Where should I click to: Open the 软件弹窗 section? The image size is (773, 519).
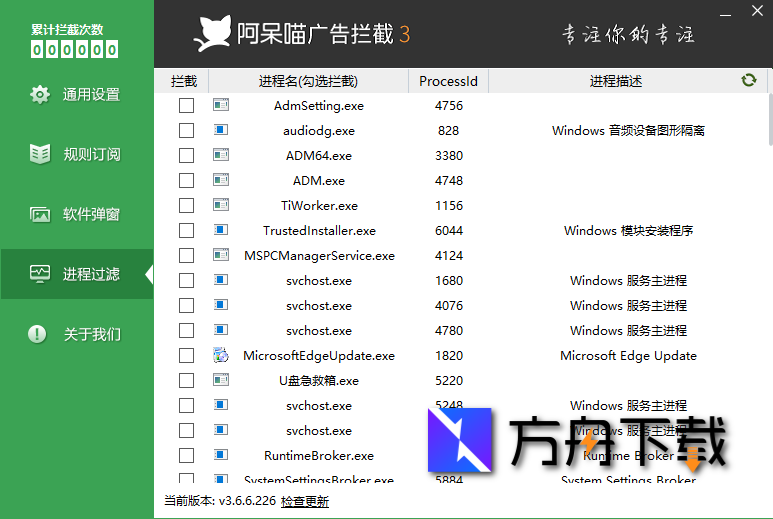[77, 214]
